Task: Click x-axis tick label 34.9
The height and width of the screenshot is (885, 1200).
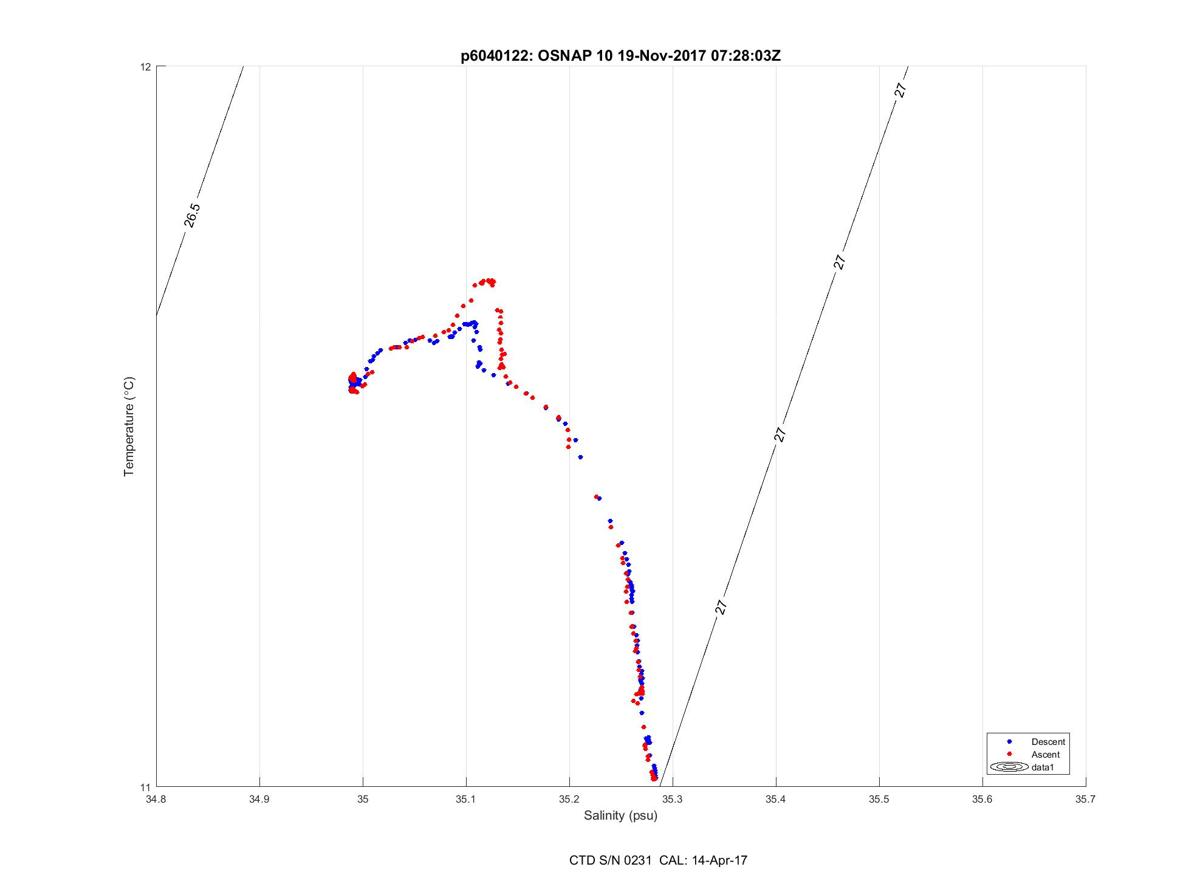Action: 259,799
